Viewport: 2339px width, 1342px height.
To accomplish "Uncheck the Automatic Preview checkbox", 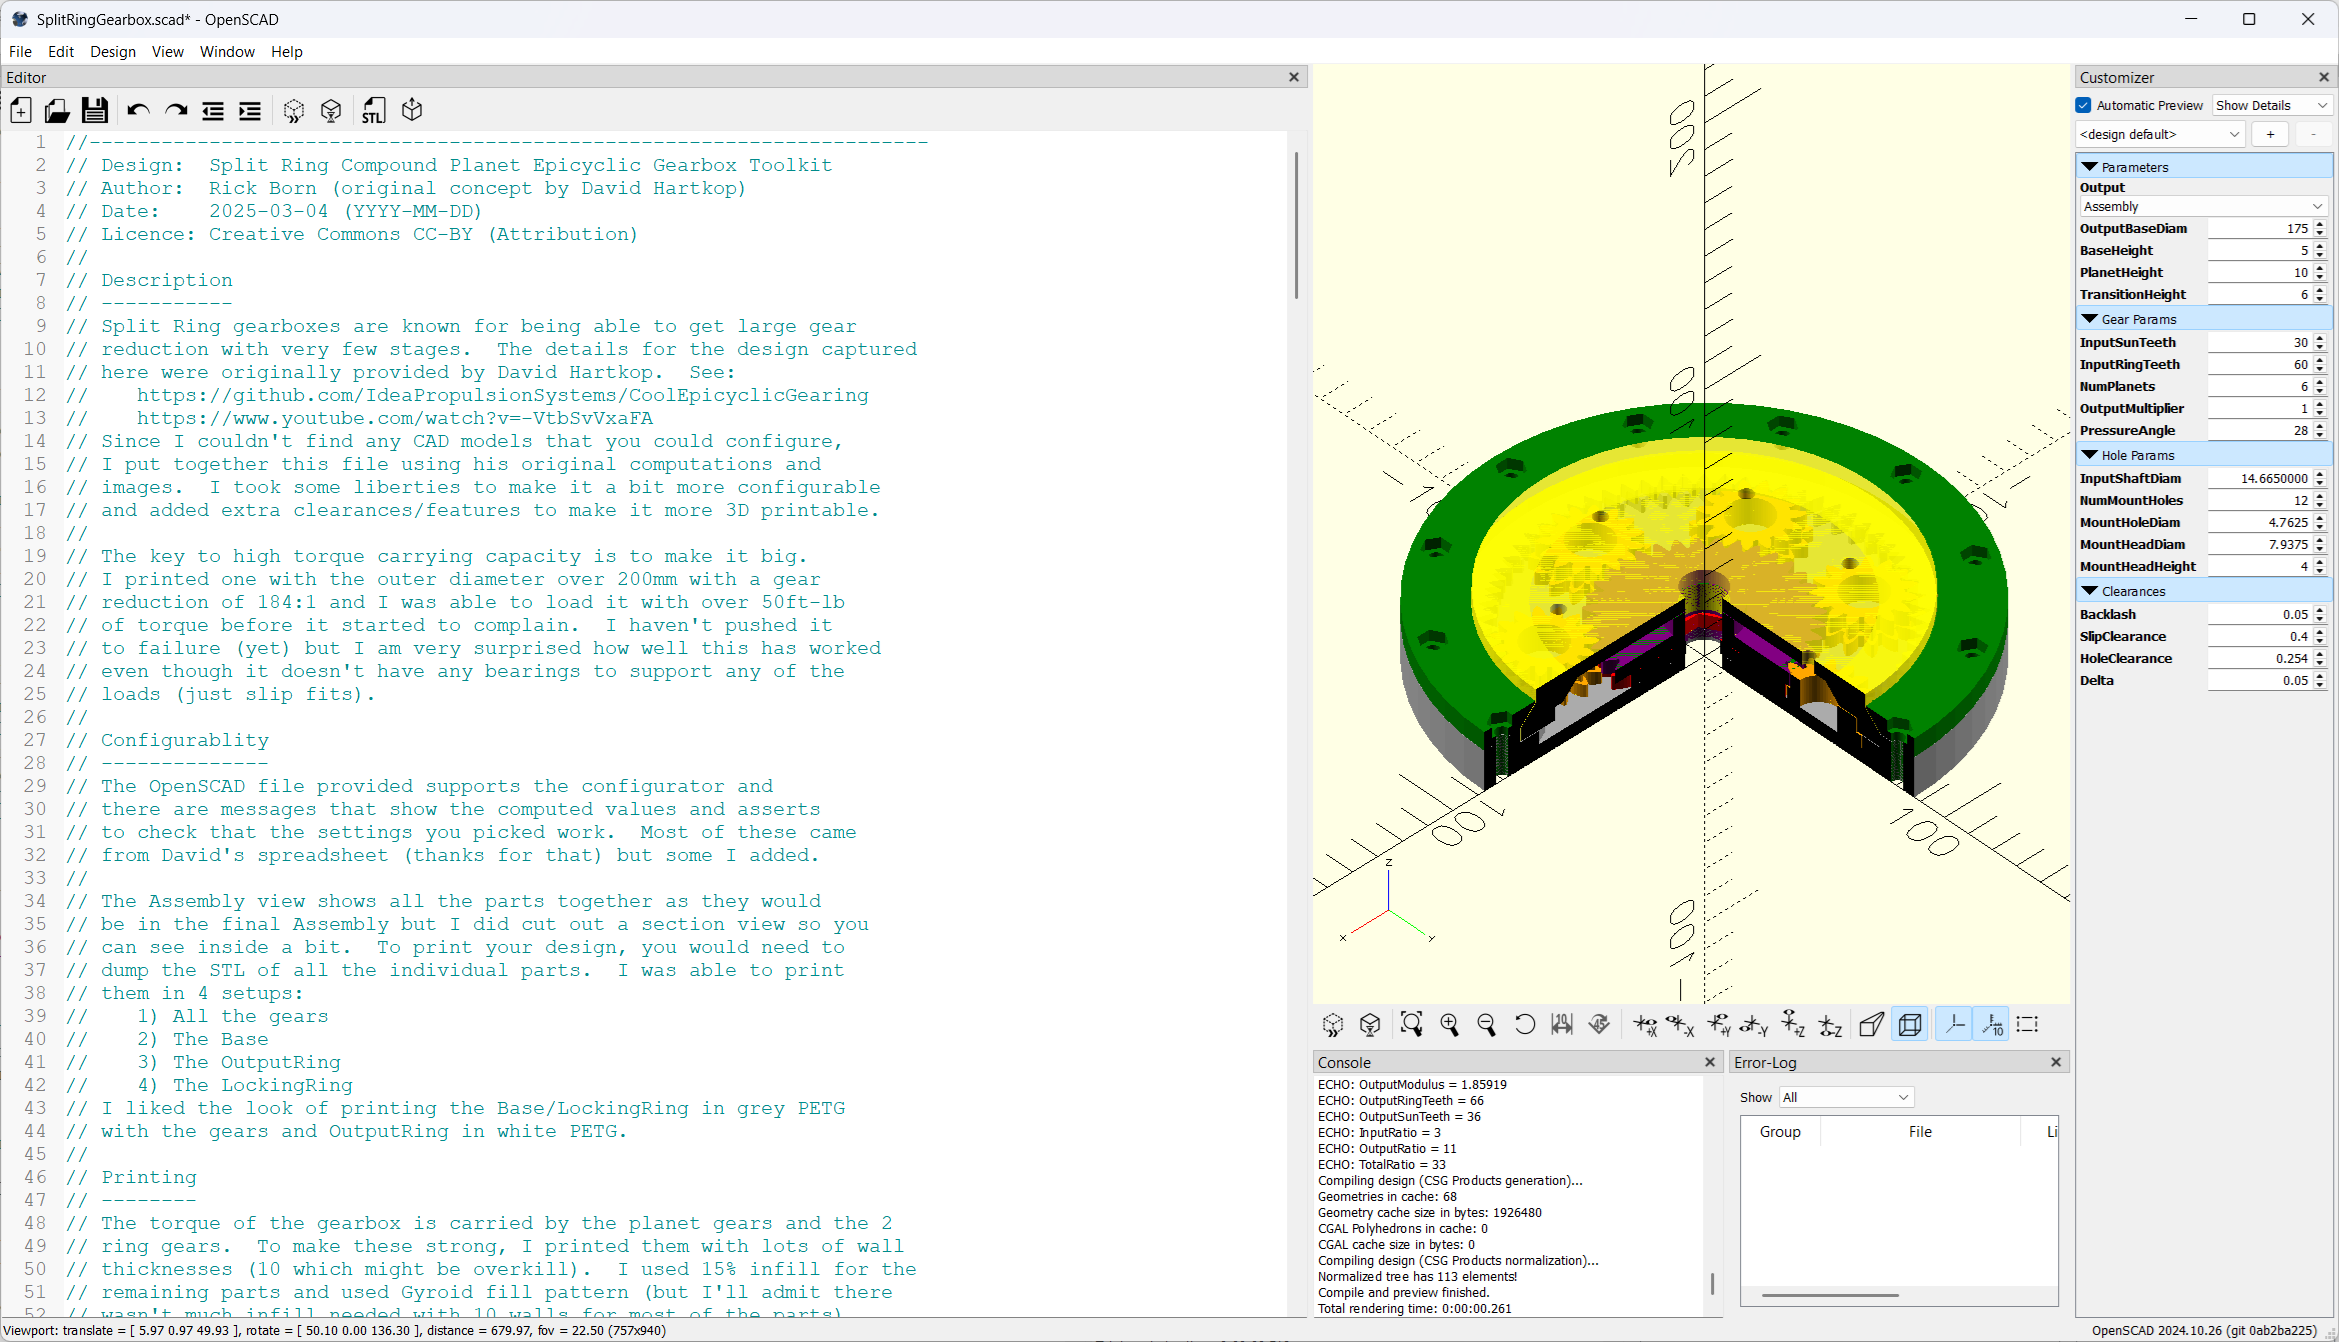I will 2084,105.
